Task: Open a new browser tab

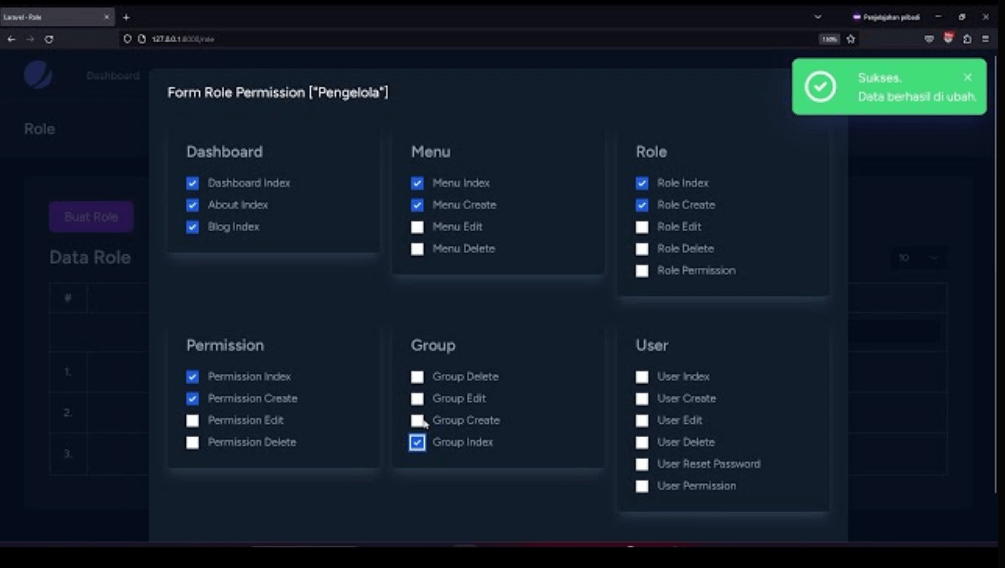Action: point(126,17)
